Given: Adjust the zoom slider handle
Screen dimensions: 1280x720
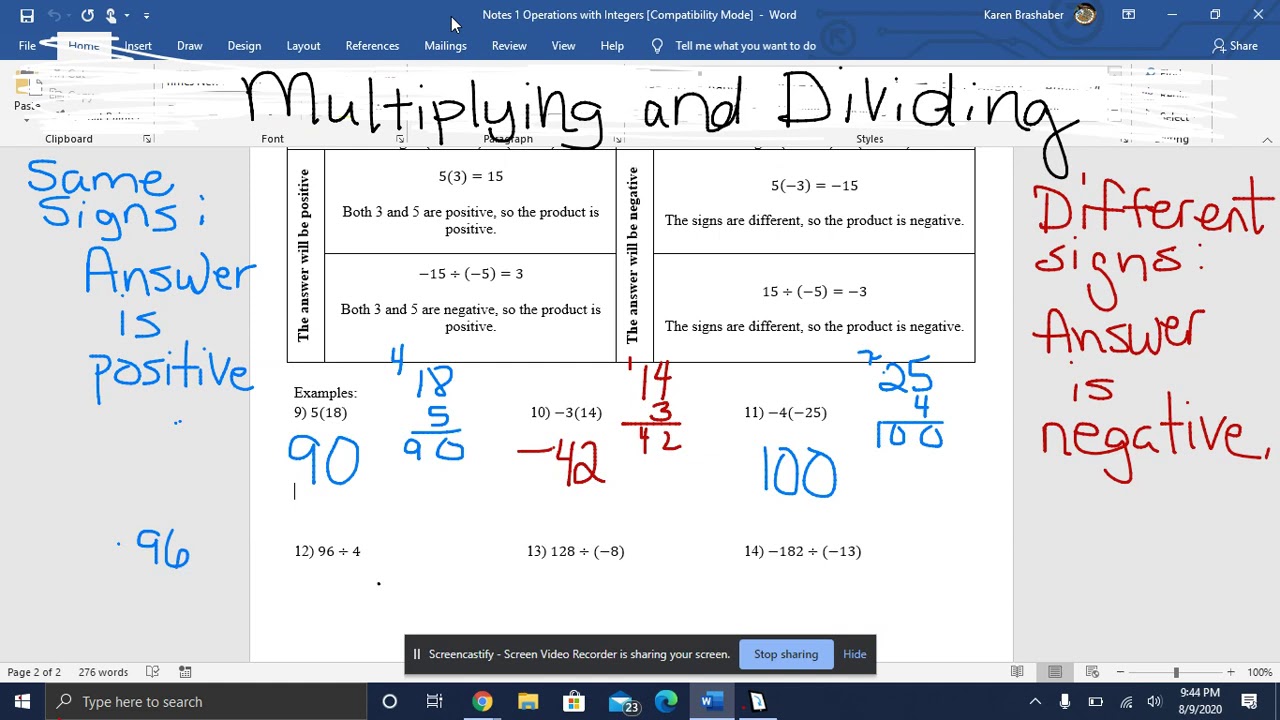Looking at the screenshot, I should click(x=1176, y=673).
